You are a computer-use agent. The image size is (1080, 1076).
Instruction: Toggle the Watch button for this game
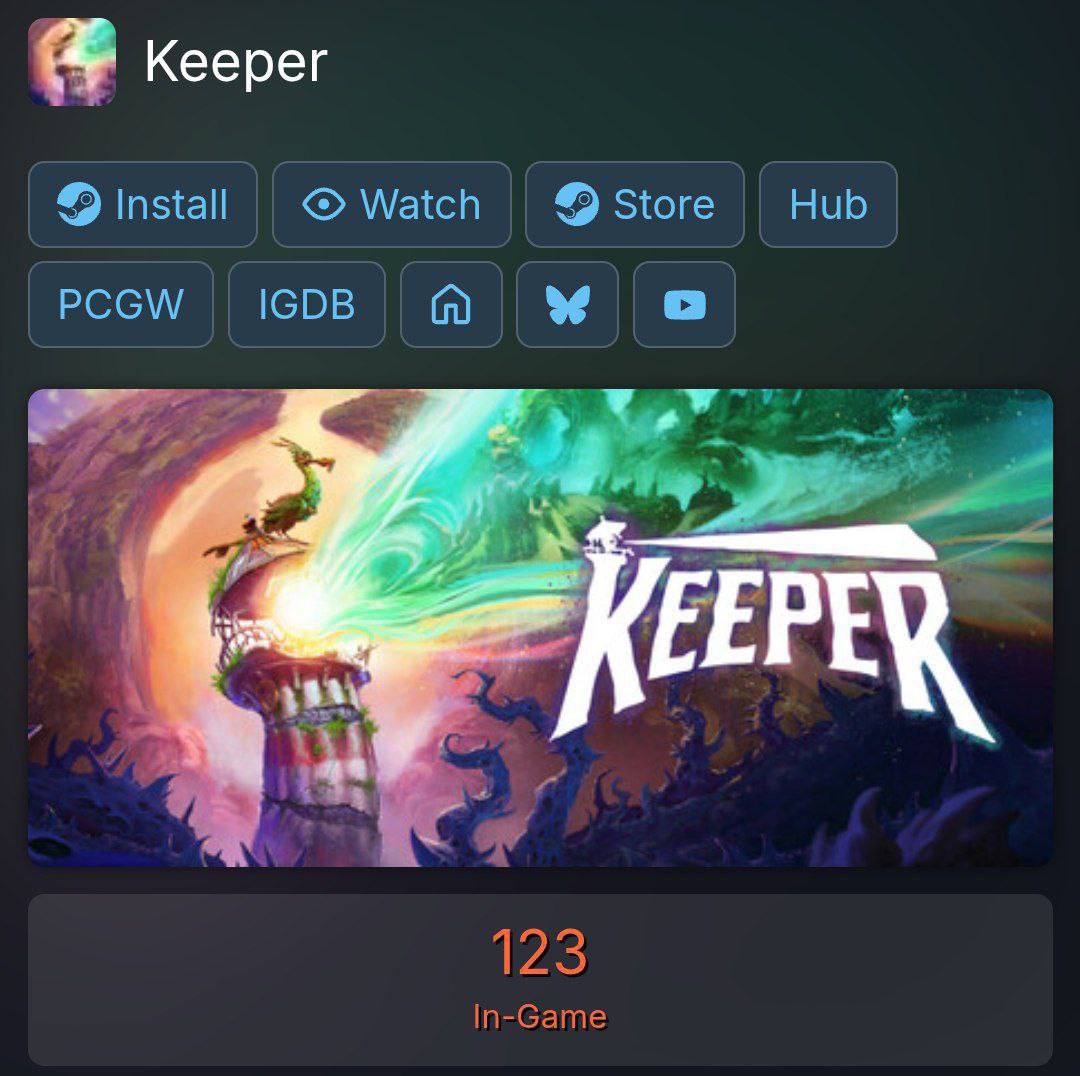[392, 205]
